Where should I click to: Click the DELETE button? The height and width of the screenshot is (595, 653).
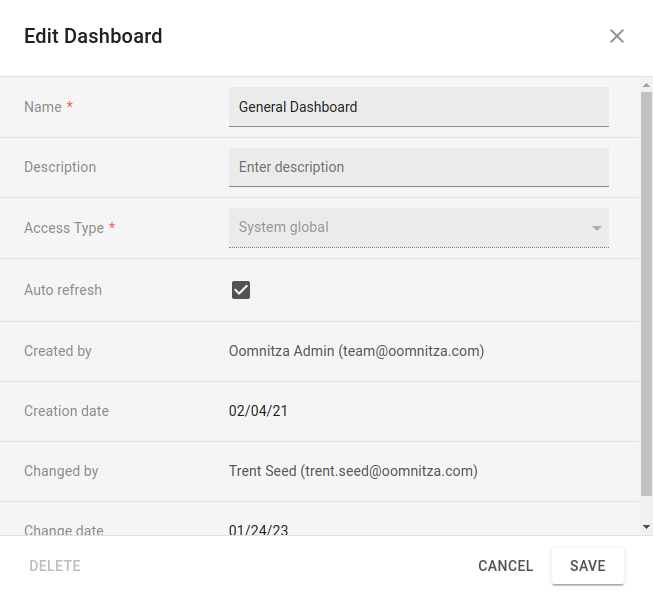(55, 566)
